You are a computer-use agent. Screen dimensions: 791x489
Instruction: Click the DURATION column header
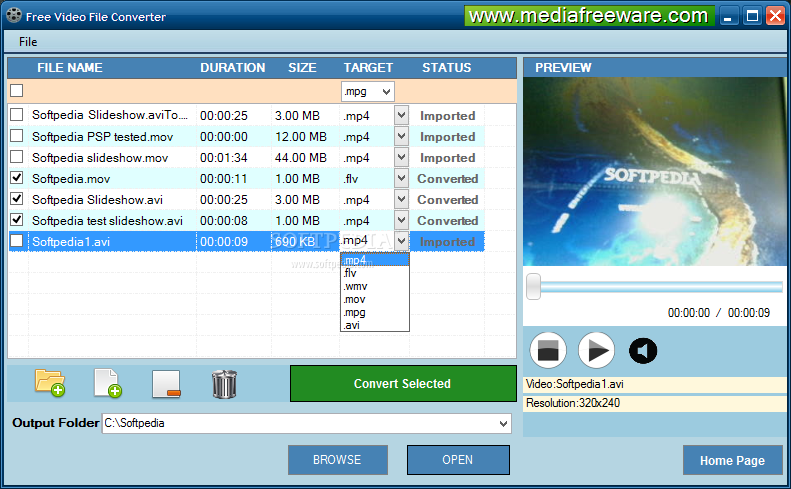tap(233, 68)
